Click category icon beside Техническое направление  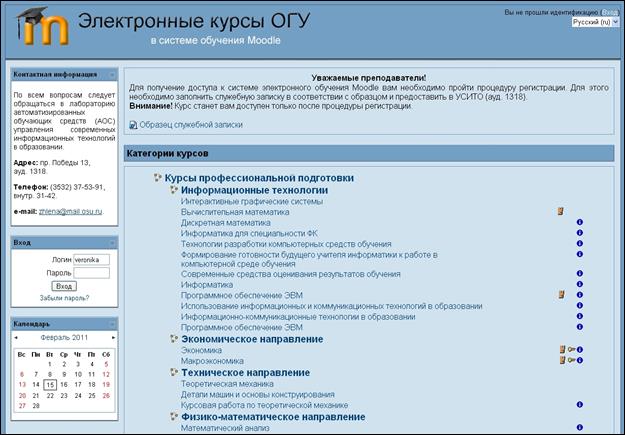click(x=174, y=372)
